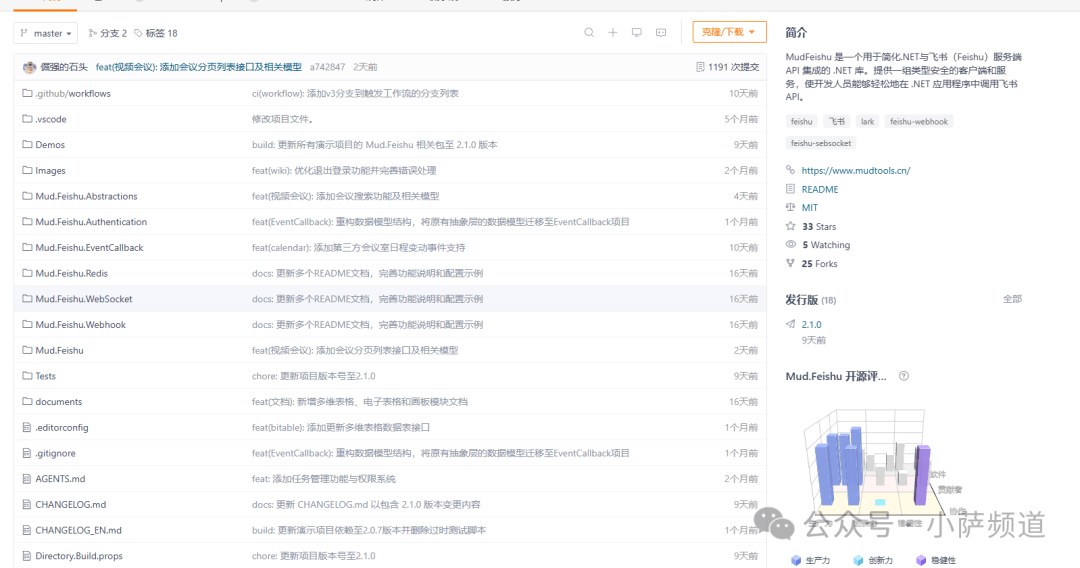Click the README book icon

coord(790,189)
